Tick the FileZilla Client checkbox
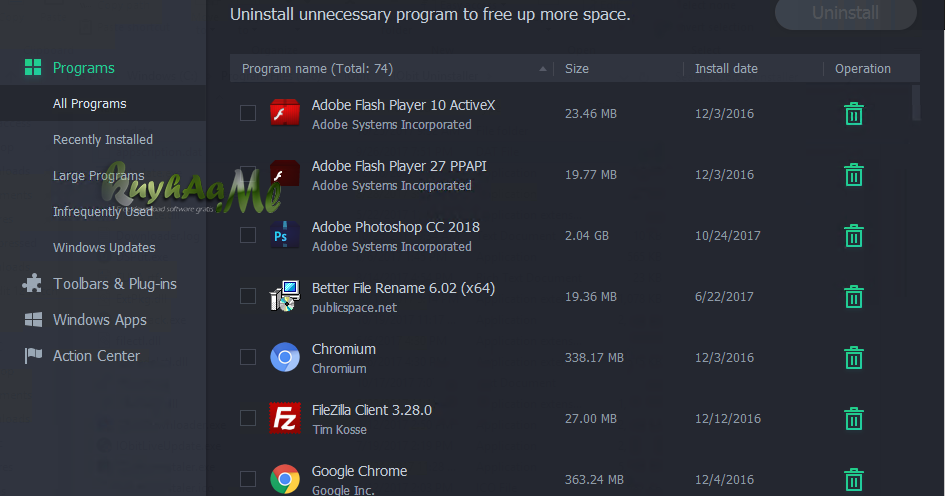This screenshot has width=945, height=496. coord(248,418)
